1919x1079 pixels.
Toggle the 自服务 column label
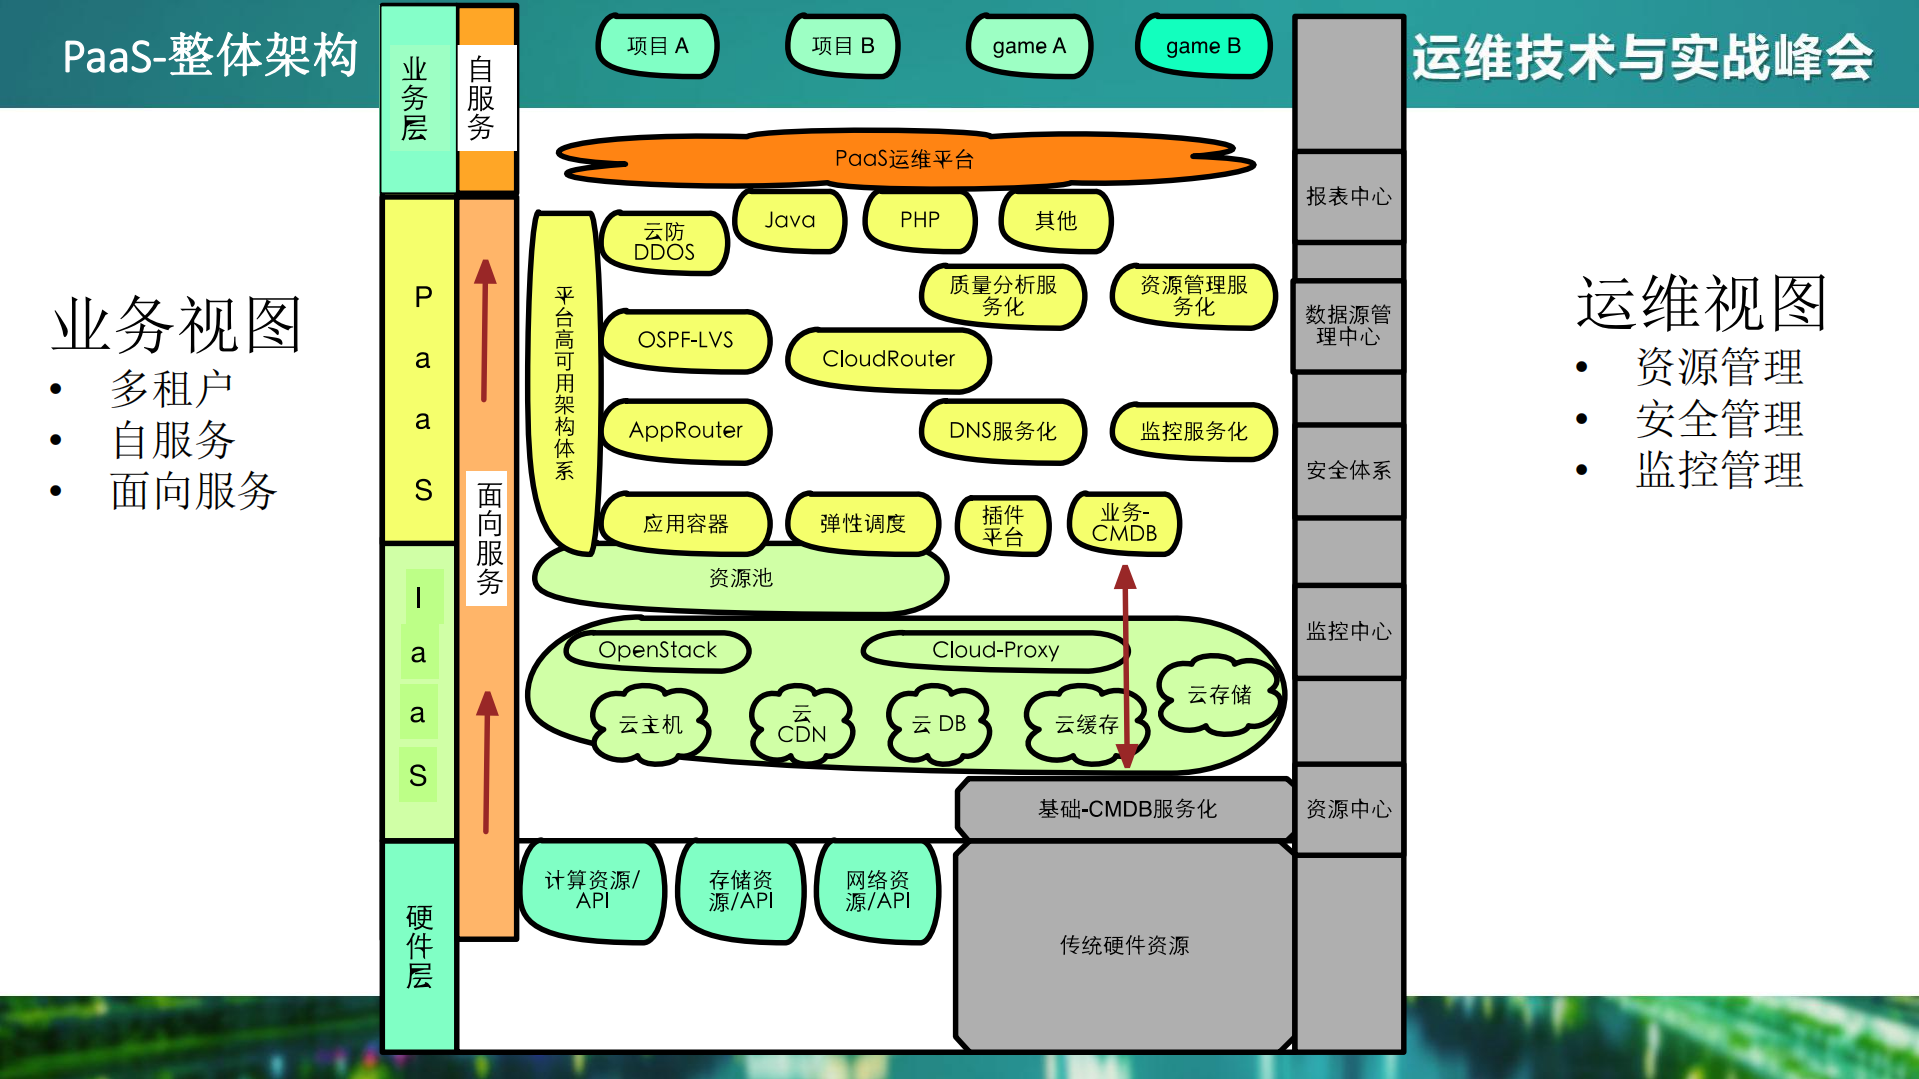tap(485, 97)
